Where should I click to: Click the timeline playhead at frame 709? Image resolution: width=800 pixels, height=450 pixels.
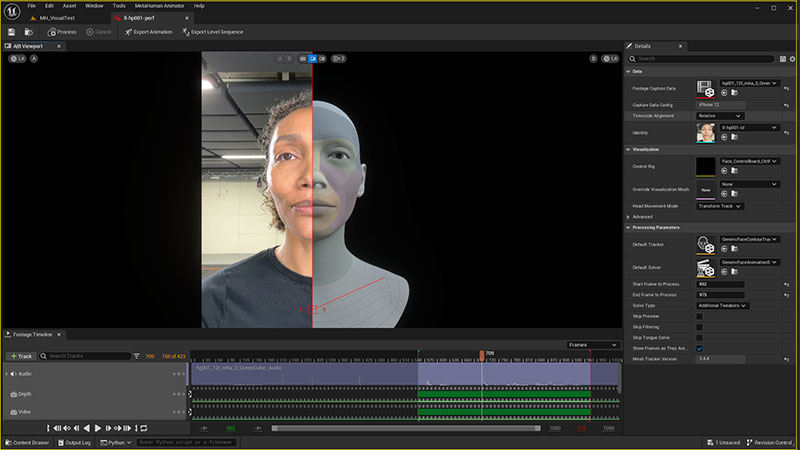pyautogui.click(x=482, y=355)
